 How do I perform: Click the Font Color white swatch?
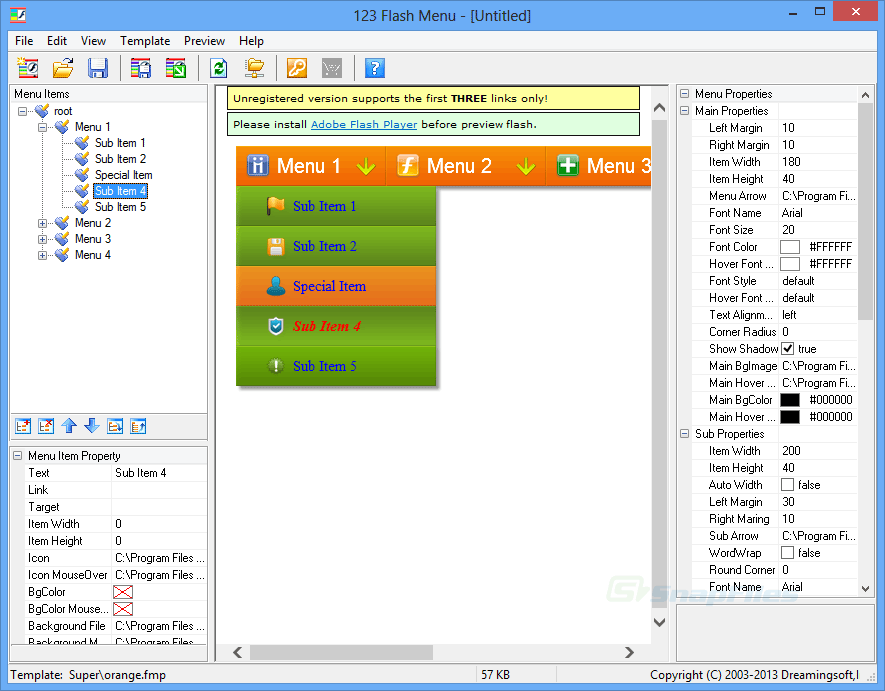pos(790,247)
